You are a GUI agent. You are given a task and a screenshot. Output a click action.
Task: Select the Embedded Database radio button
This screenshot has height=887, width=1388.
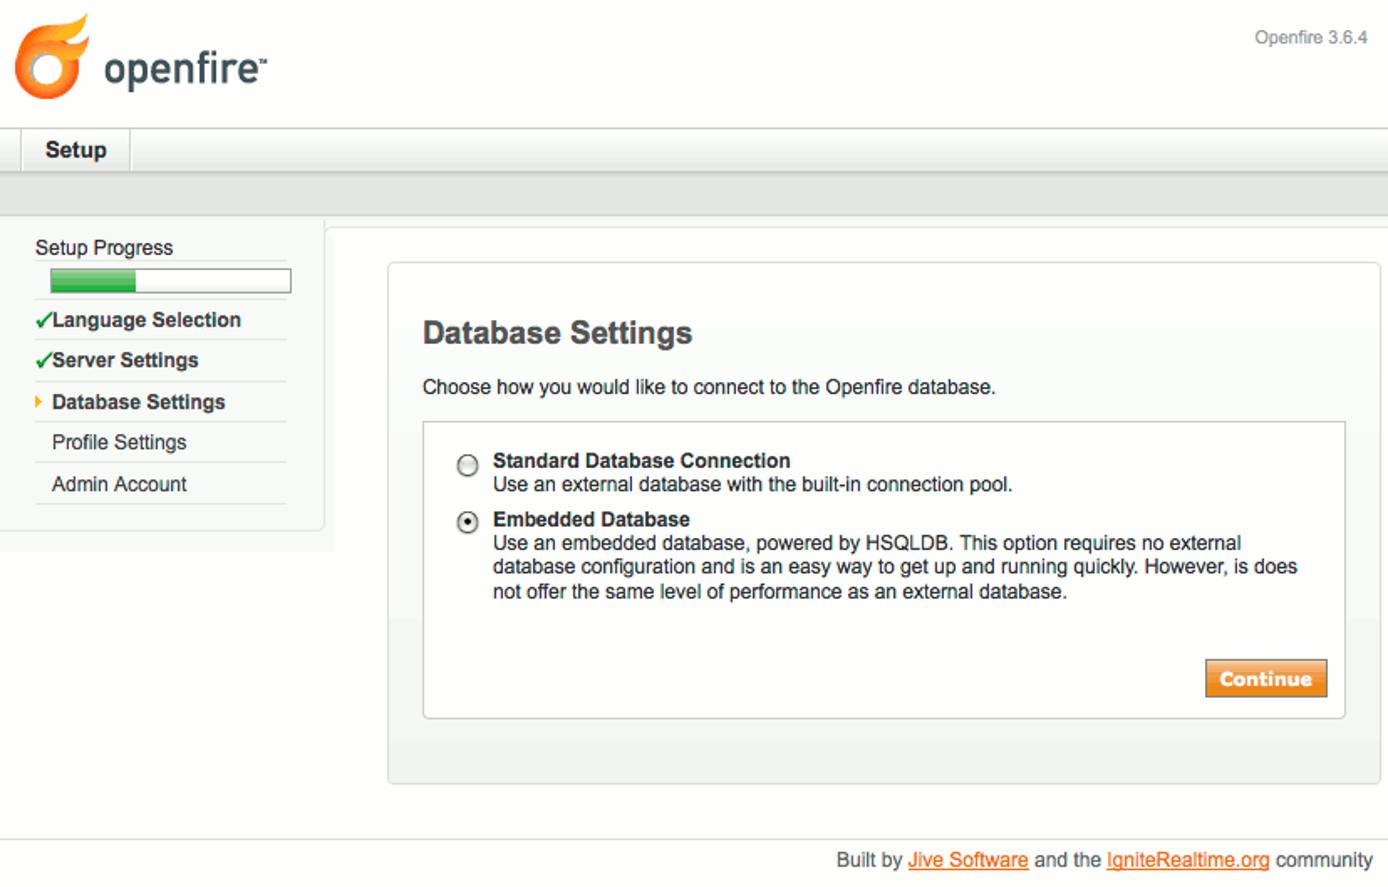point(466,521)
